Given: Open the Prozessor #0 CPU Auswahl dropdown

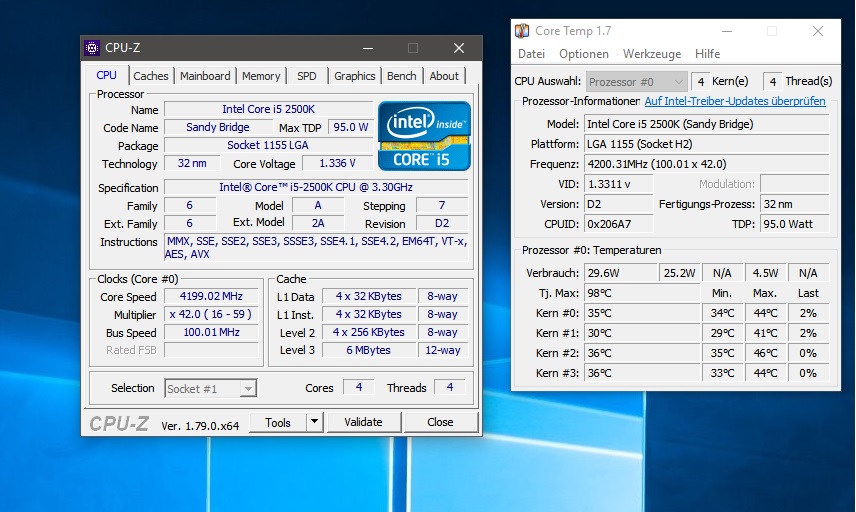Looking at the screenshot, I should click(x=636, y=82).
